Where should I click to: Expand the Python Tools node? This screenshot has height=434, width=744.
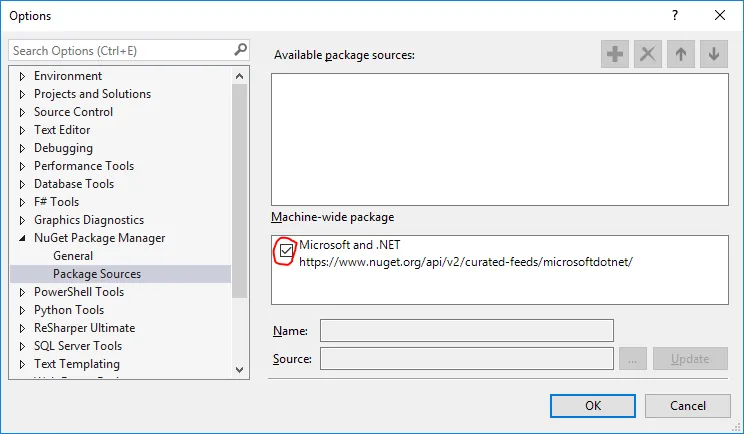[22, 310]
